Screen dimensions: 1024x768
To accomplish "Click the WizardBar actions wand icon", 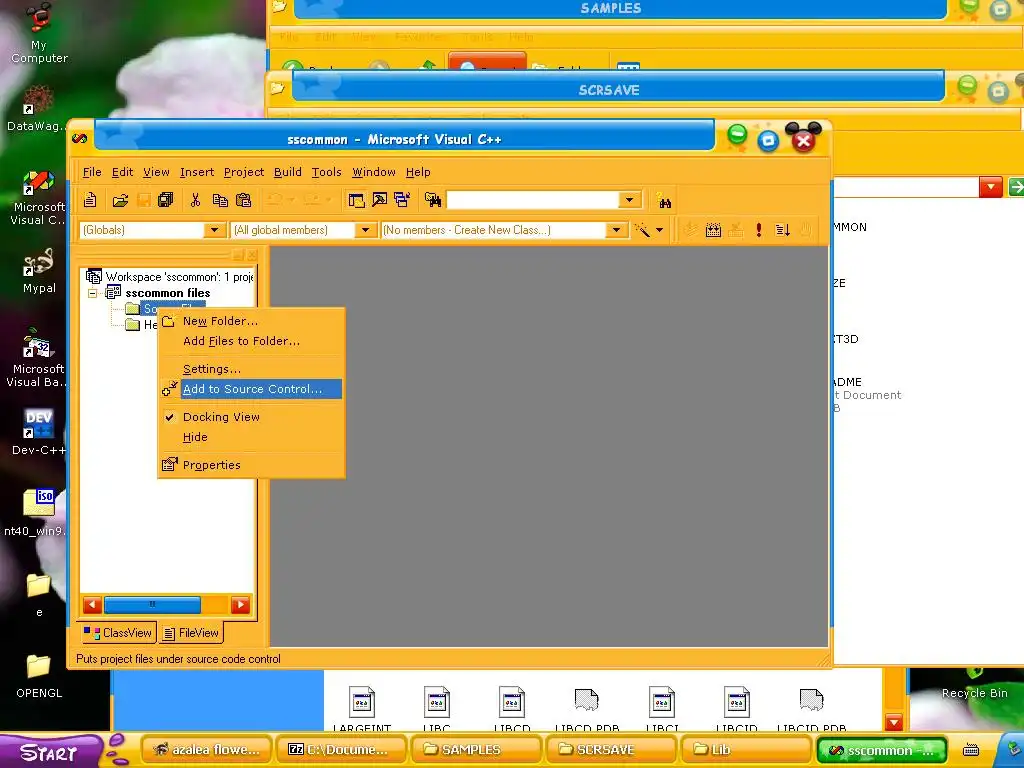I will pyautogui.click(x=642, y=230).
